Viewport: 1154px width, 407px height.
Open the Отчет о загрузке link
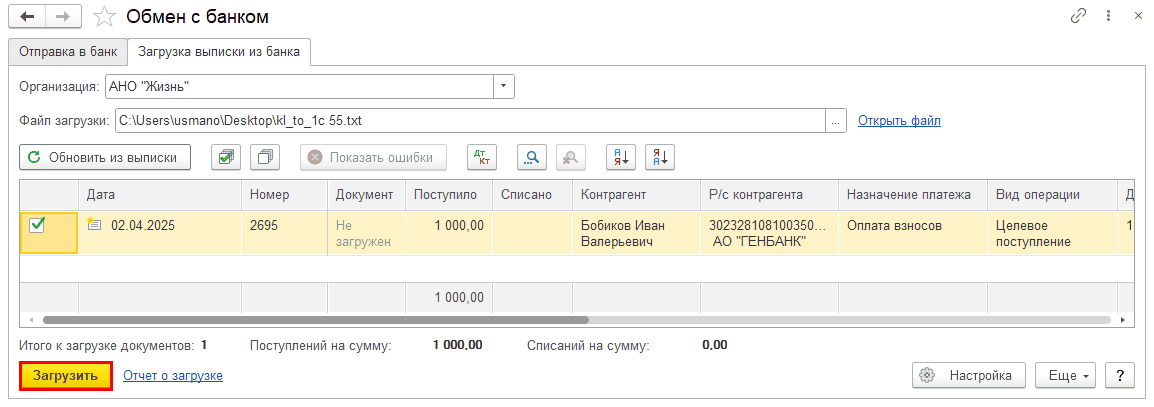(172, 375)
